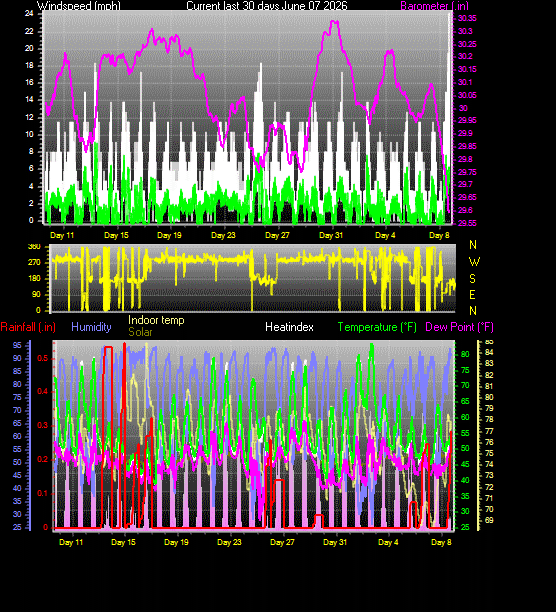Click the "24" value on the windspeed axis
Image resolution: width=556 pixels, height=612 pixels.
click(x=29, y=14)
